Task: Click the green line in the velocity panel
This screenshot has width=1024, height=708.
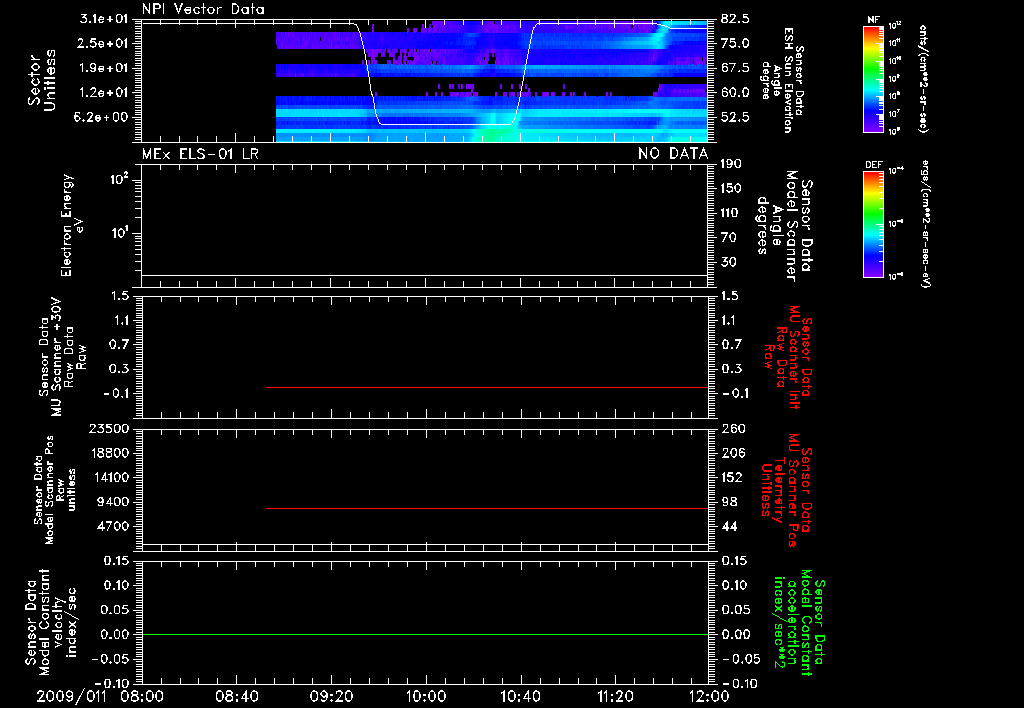Action: (425, 634)
